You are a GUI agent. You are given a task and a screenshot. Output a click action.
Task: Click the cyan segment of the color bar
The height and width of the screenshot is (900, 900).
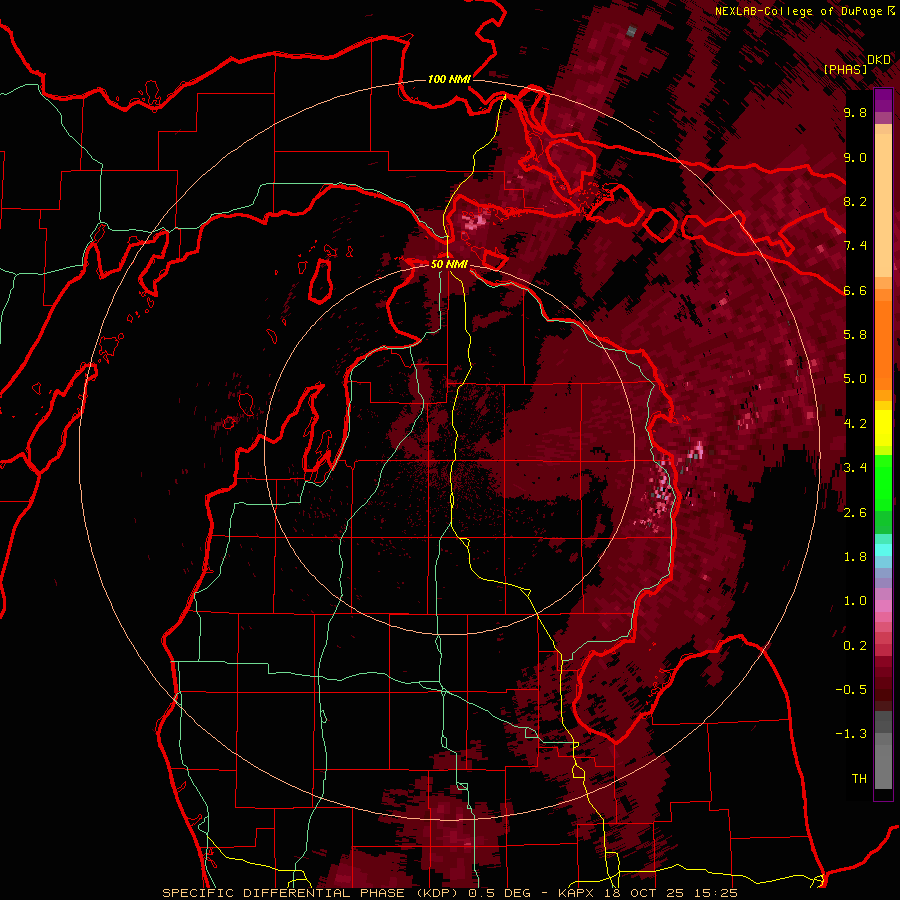(883, 550)
